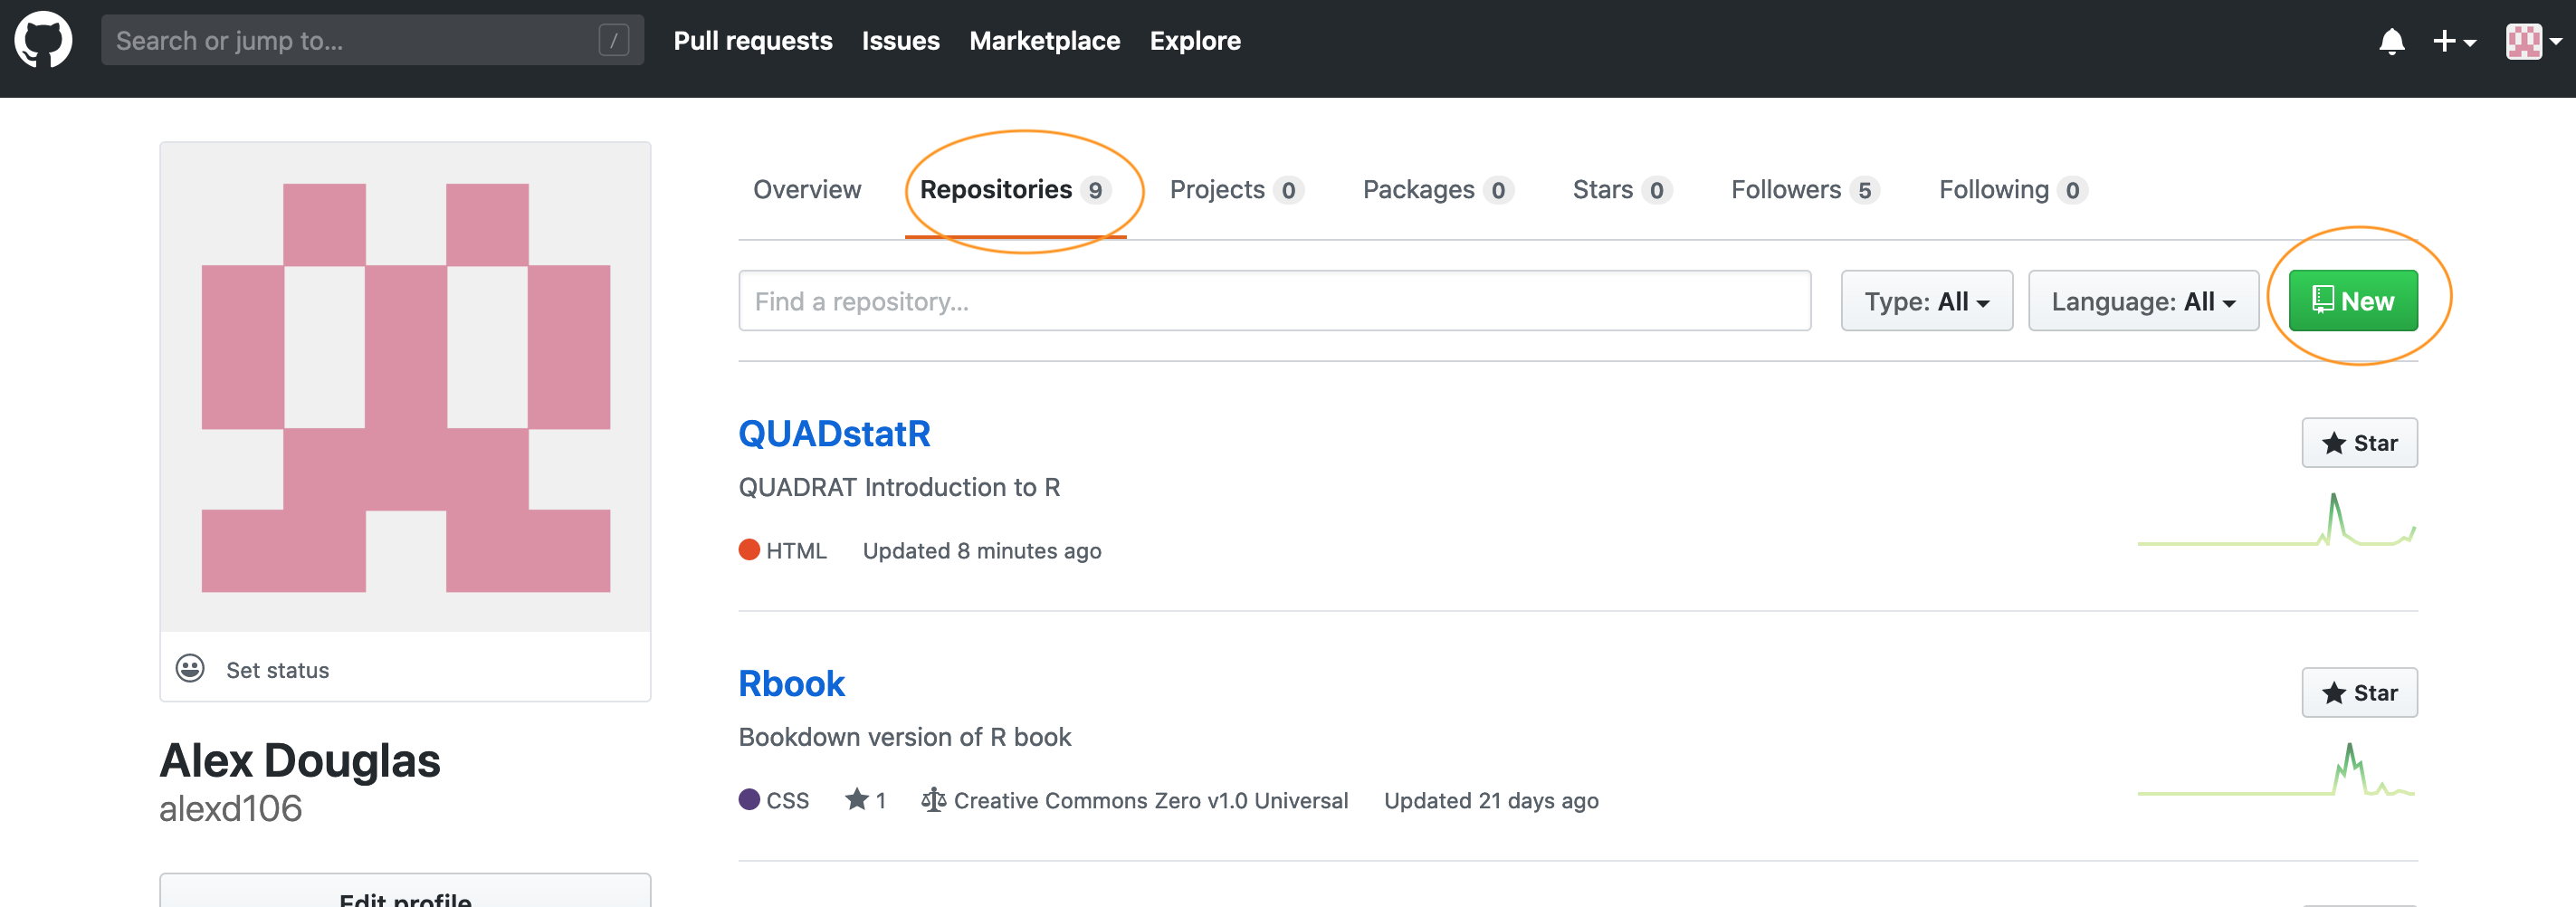Click the QUADstatR activity sparkline graph
2576x907 pixels.
(x=2276, y=522)
